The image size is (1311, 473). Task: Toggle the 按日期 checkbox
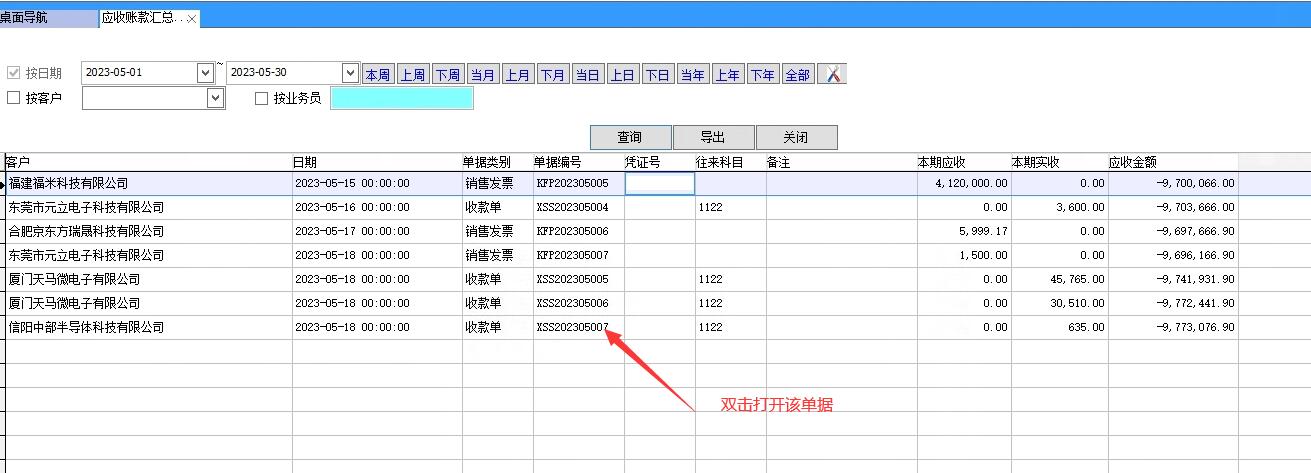[x=14, y=73]
